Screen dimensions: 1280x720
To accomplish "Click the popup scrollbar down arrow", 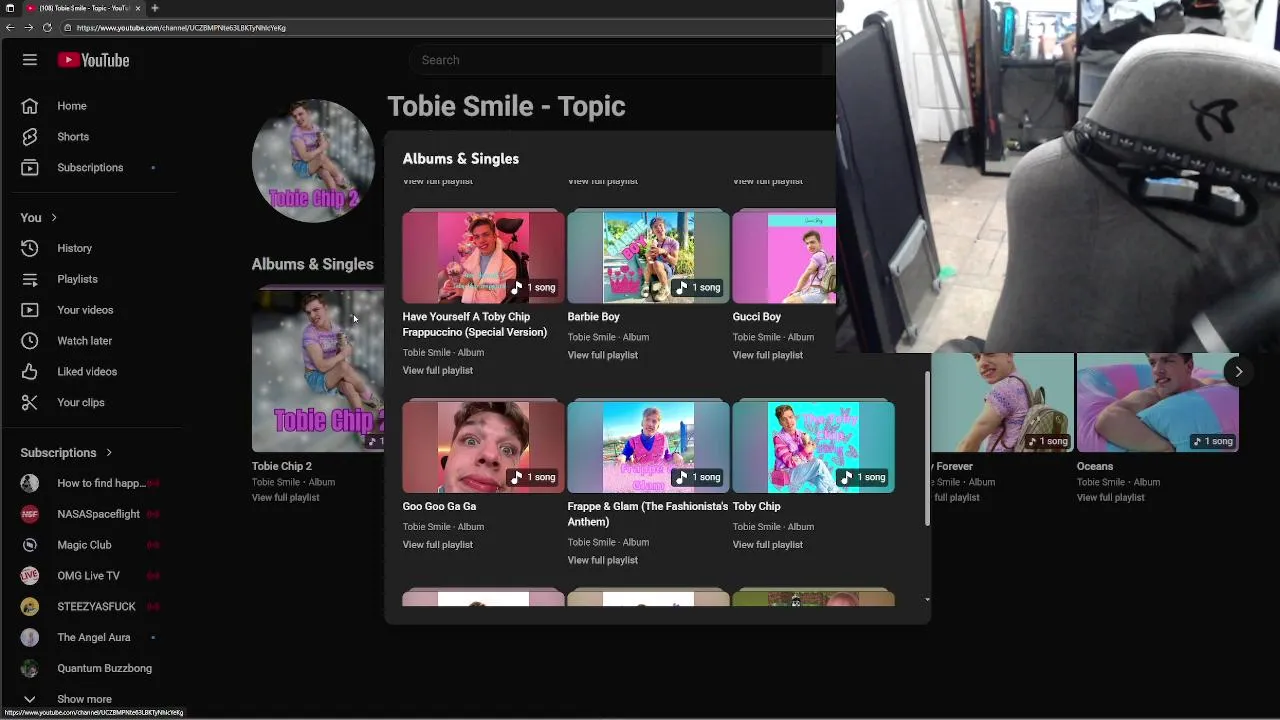I will pos(927,600).
